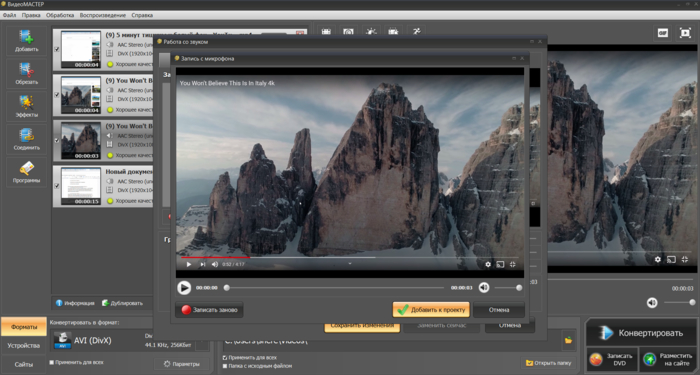Uncheck the selected 00:00:03 video checkbox

click(57, 140)
